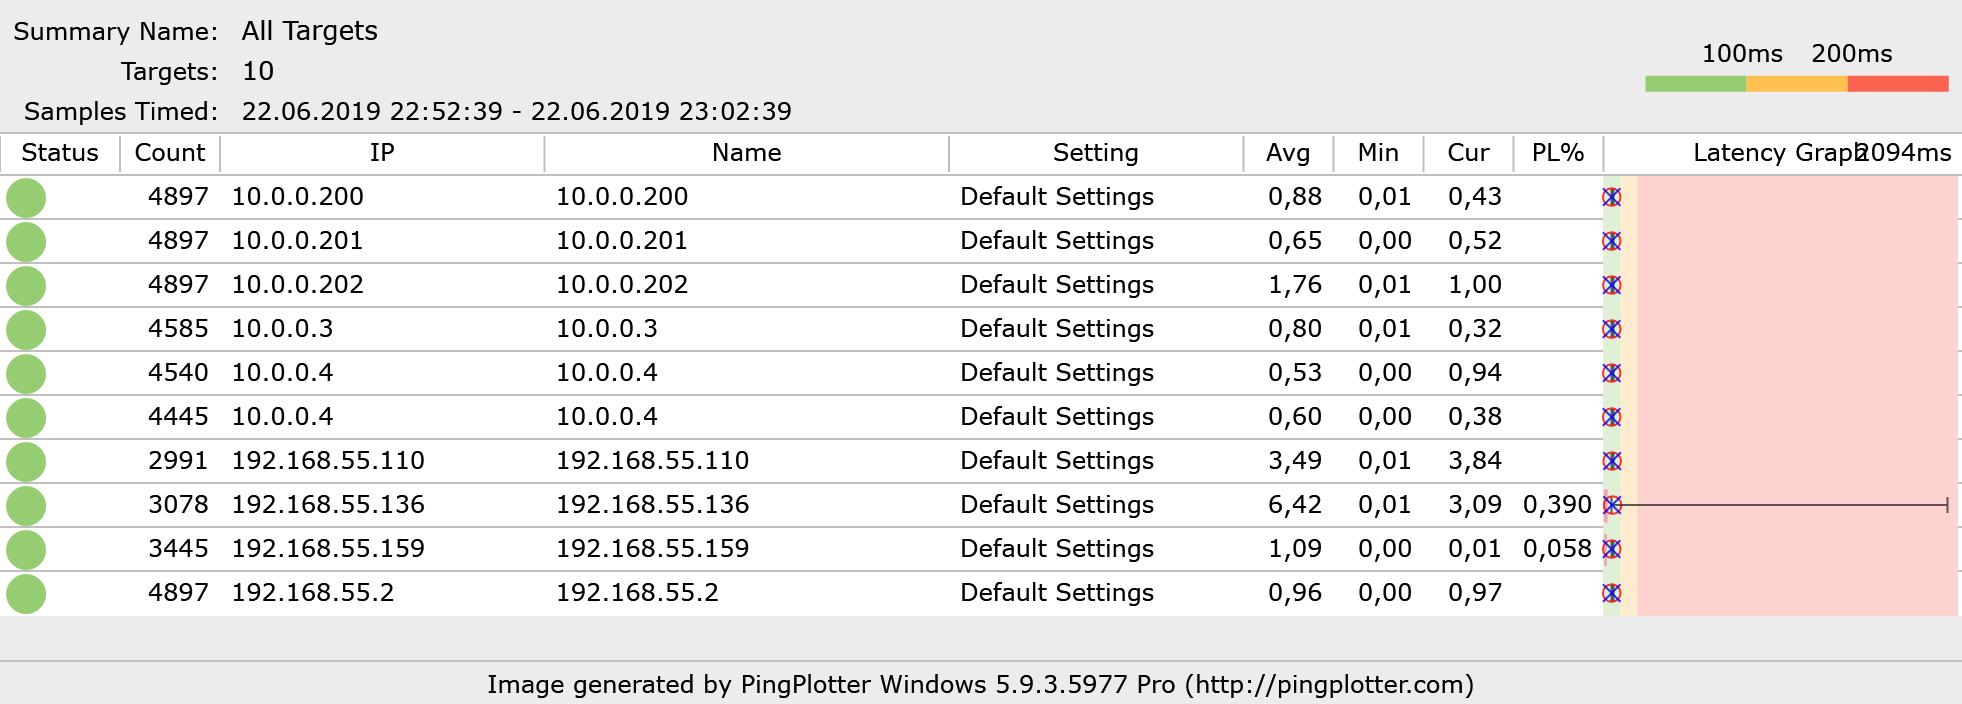1962x704 pixels.
Task: Click red 200ms legend color segment
Action: tap(1897, 84)
